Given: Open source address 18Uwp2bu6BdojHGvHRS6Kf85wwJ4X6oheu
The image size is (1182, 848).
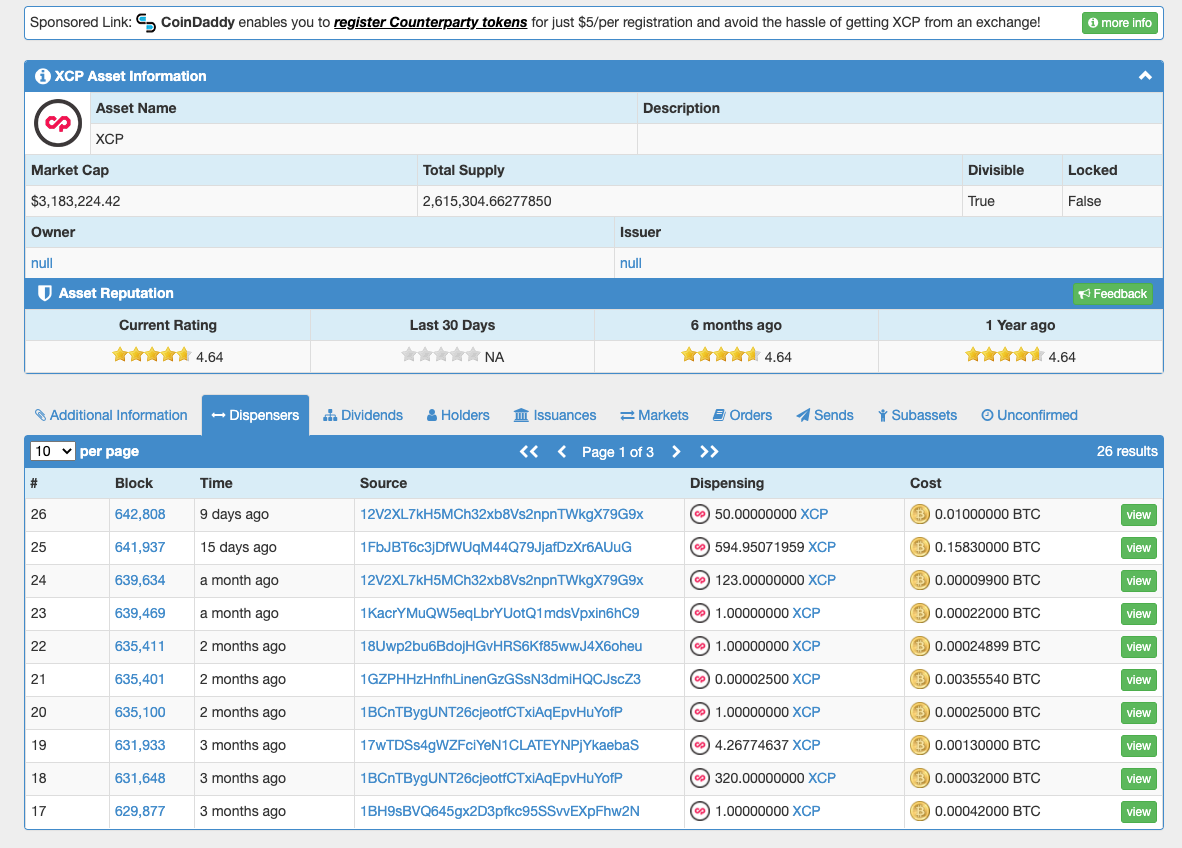Looking at the screenshot, I should tap(501, 646).
